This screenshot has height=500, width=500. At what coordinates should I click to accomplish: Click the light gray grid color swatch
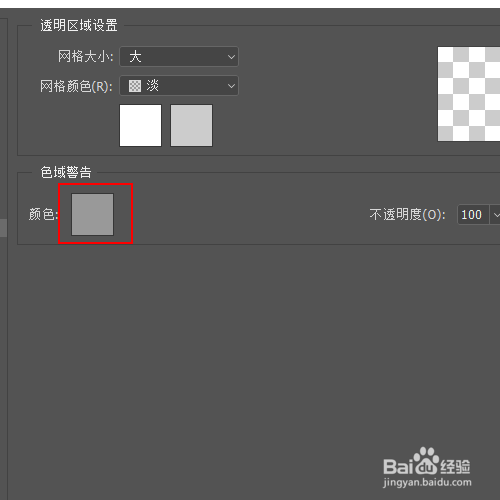[191, 125]
